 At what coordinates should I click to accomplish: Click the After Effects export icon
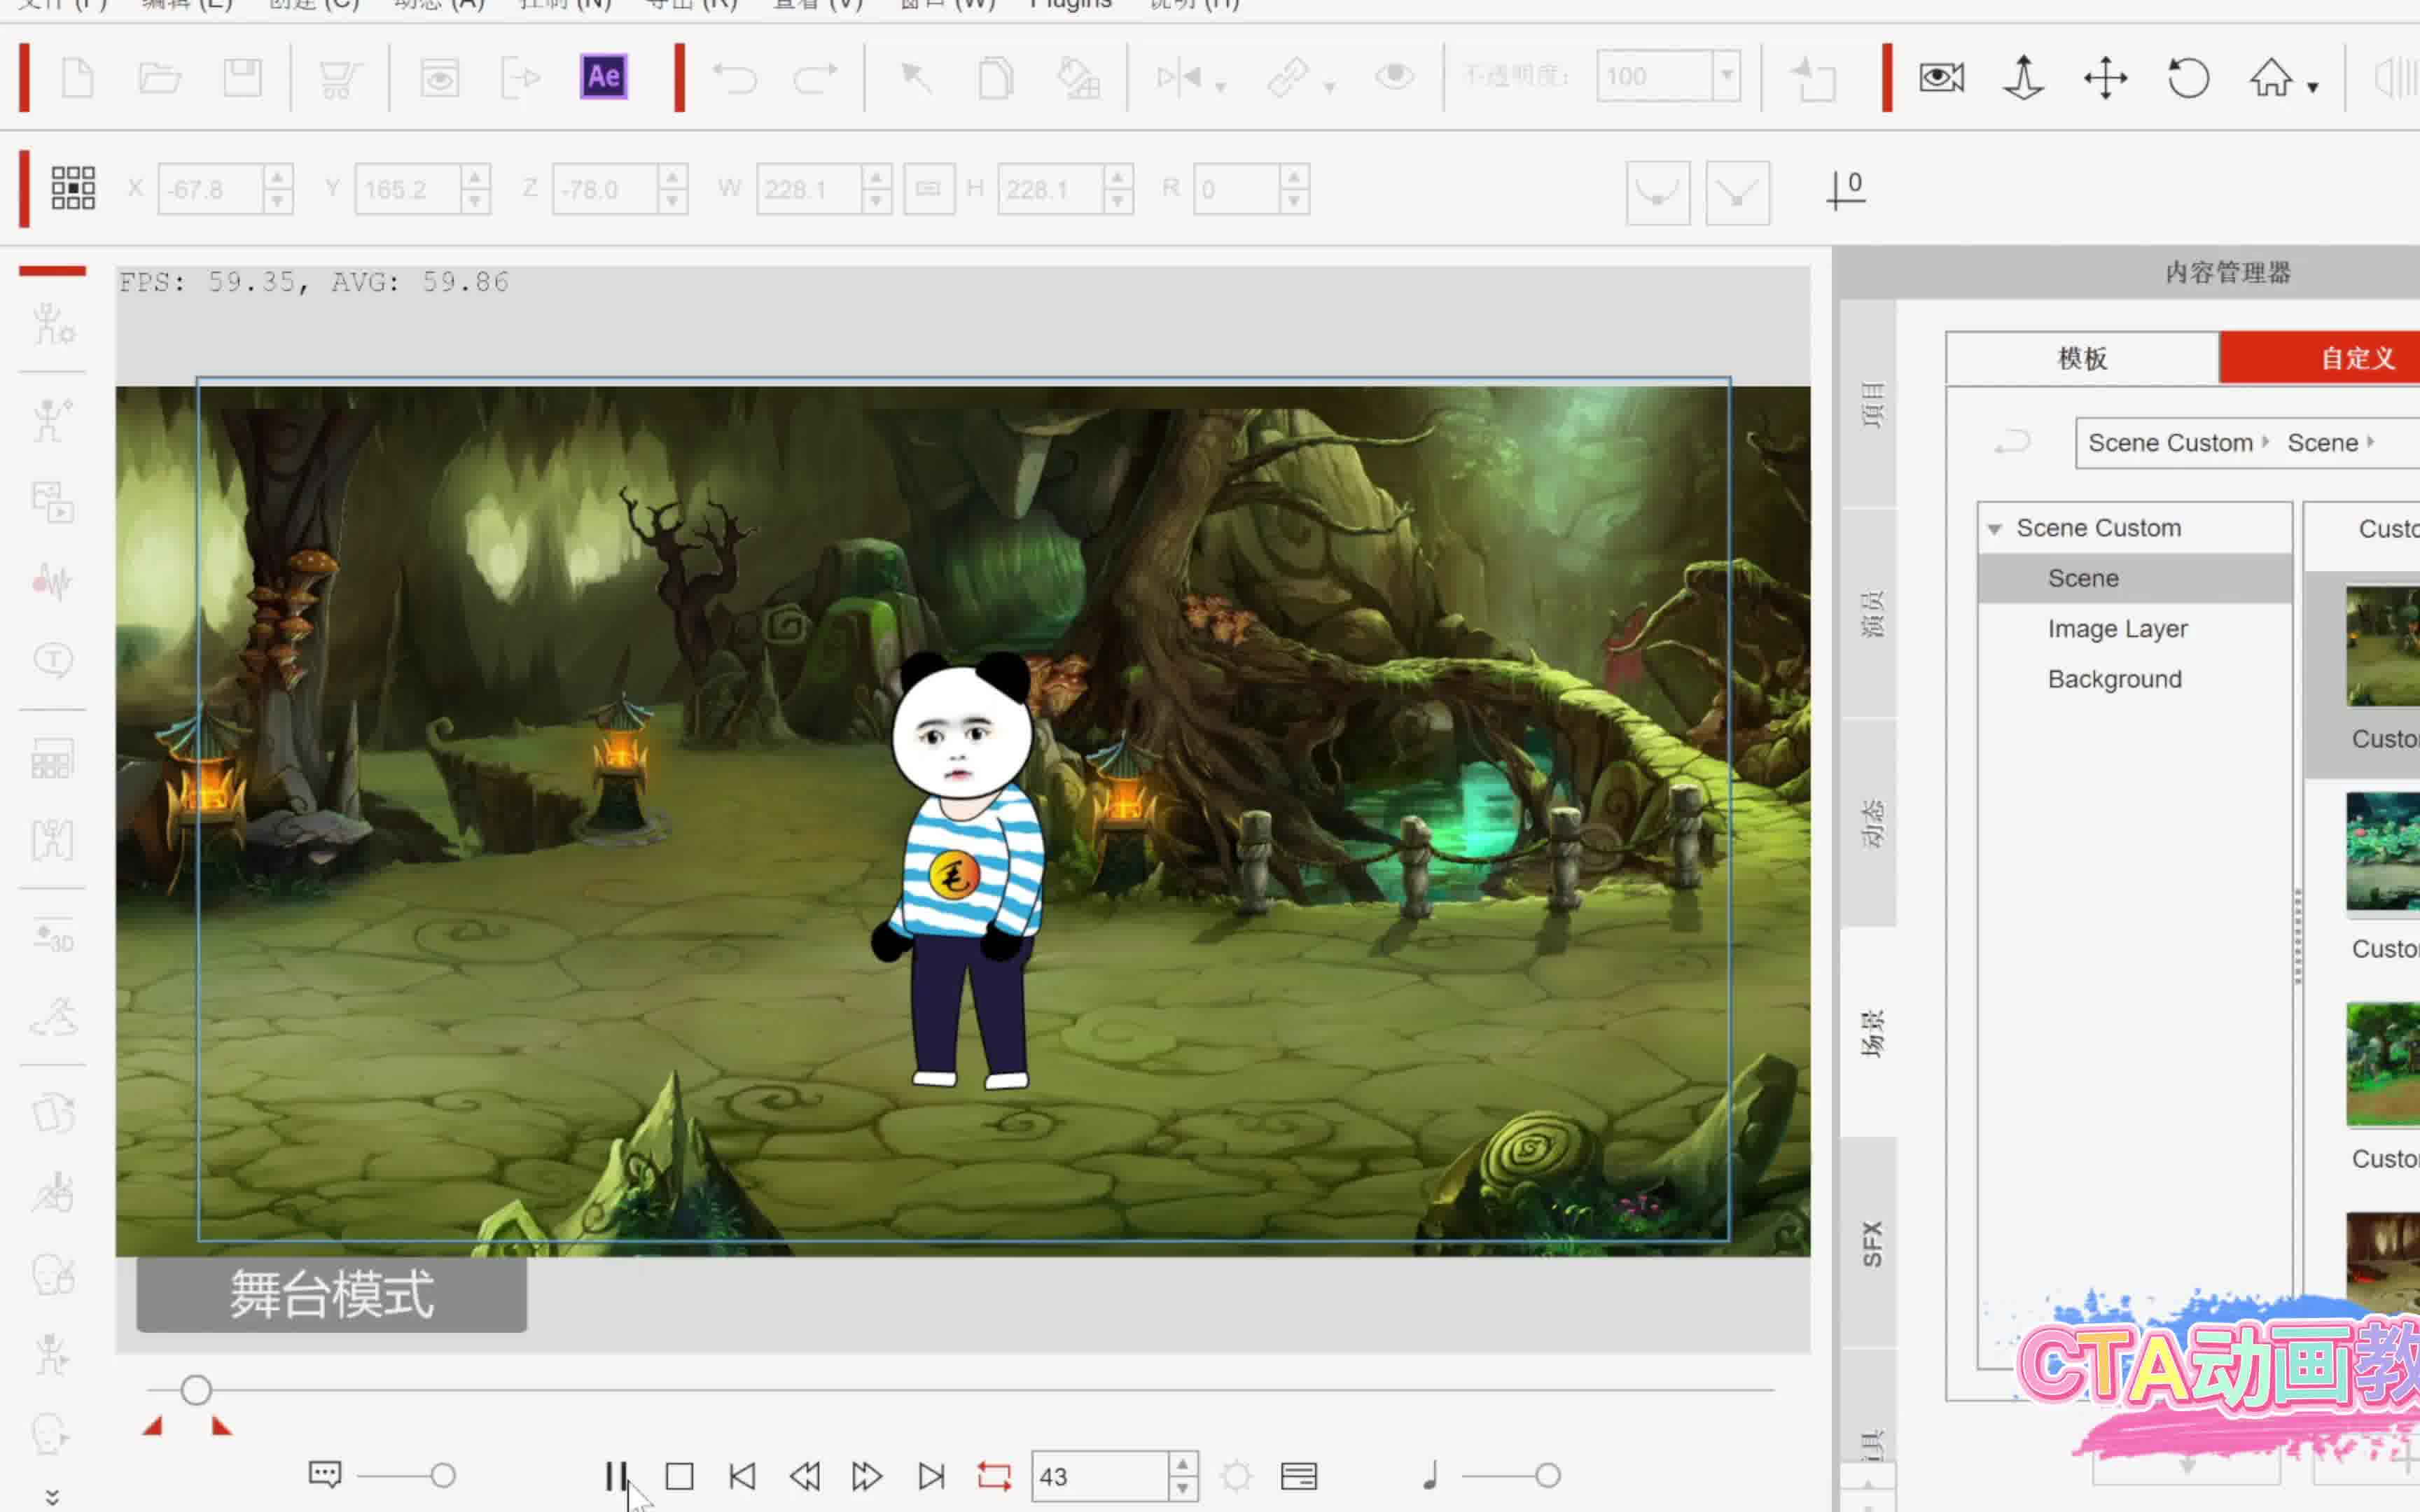pos(603,77)
